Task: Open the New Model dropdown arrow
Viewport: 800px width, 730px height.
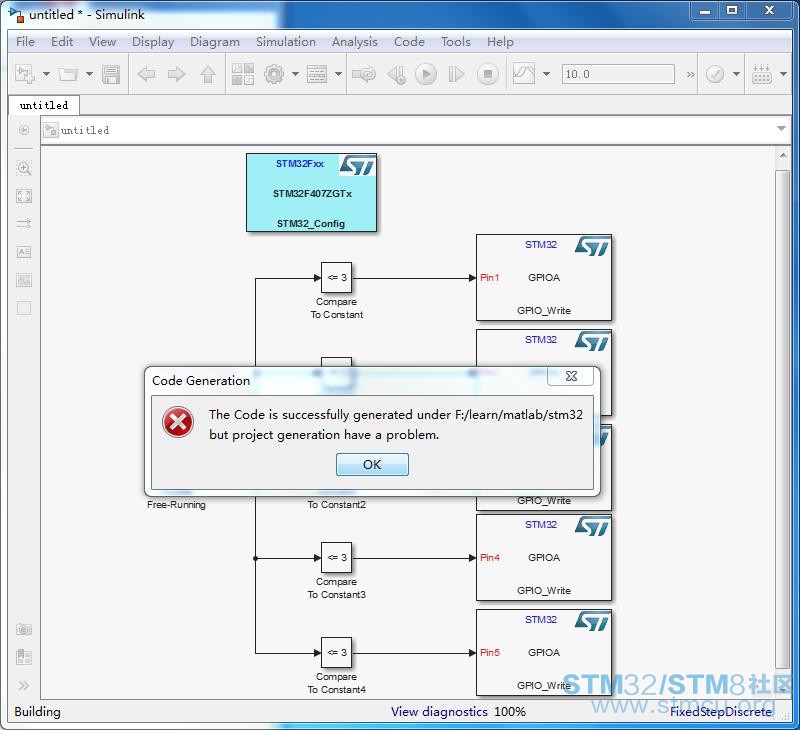Action: [46, 74]
